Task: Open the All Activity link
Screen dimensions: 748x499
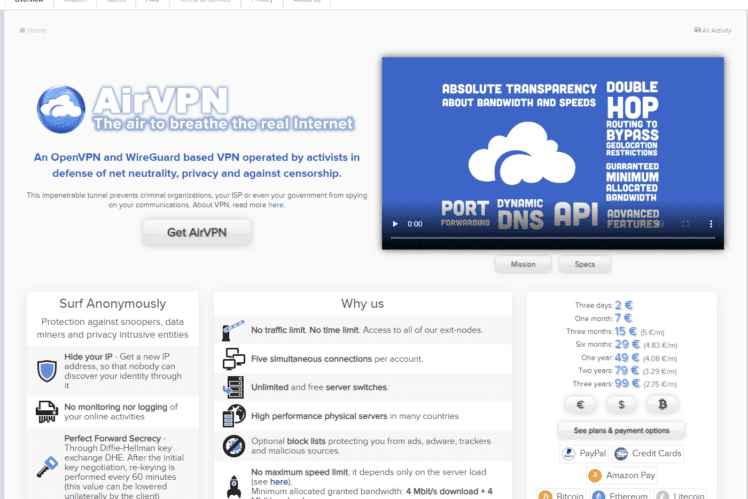Action: (x=712, y=31)
